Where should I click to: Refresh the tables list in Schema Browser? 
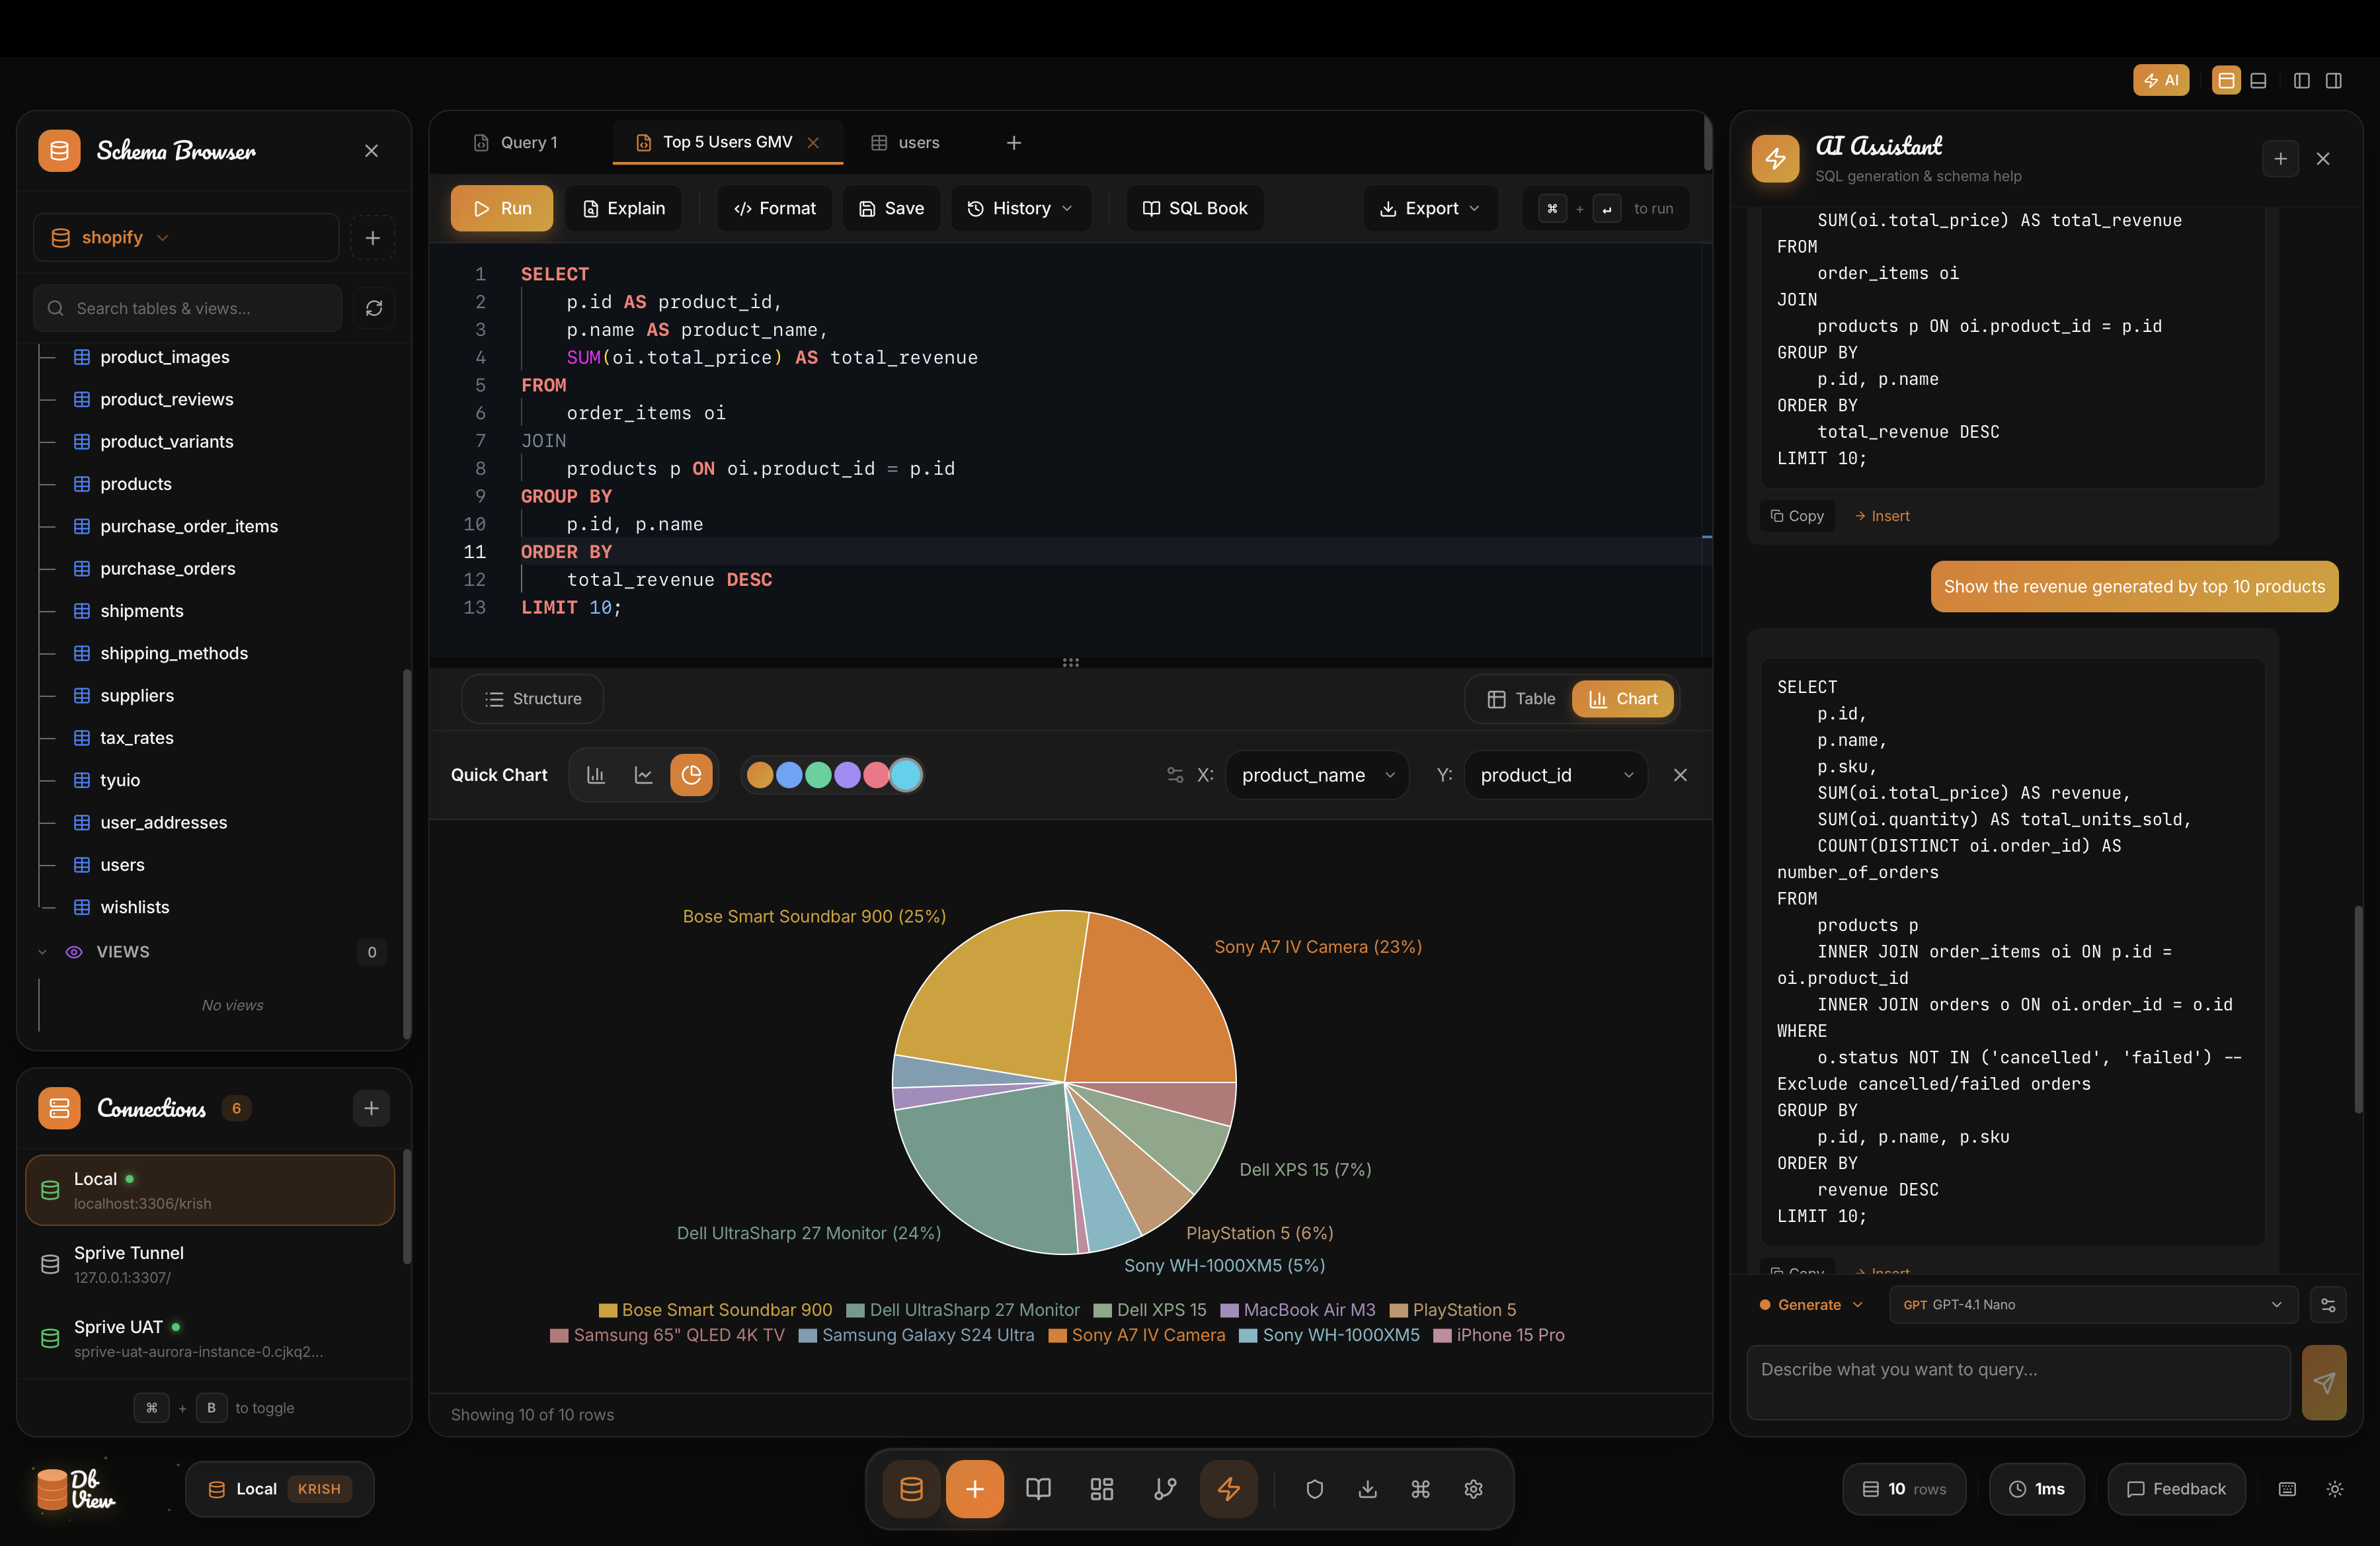coord(373,308)
